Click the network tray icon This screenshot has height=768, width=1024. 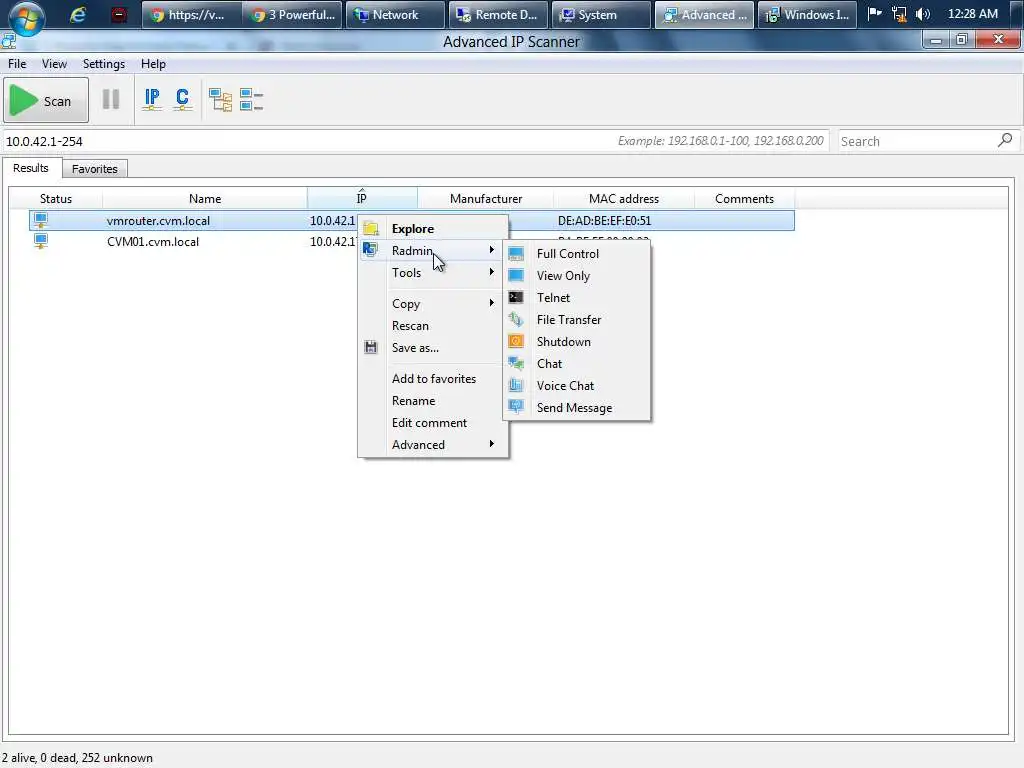tap(899, 14)
